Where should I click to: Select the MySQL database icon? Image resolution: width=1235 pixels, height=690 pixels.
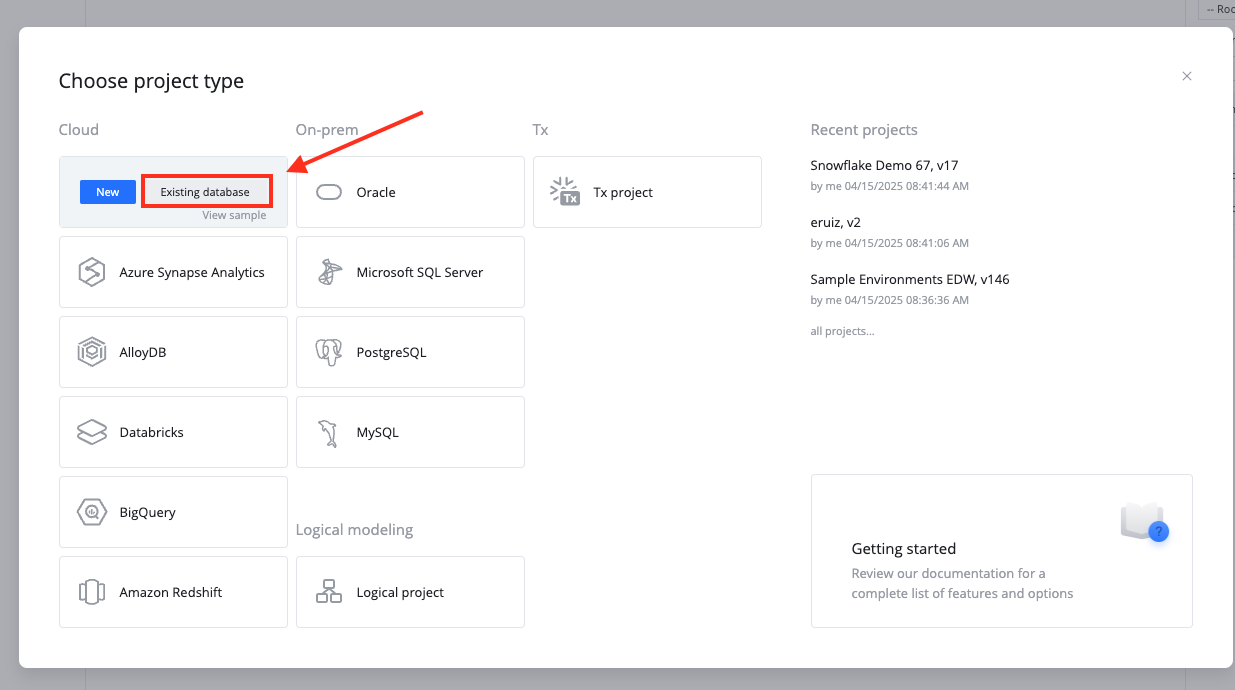[x=328, y=432]
